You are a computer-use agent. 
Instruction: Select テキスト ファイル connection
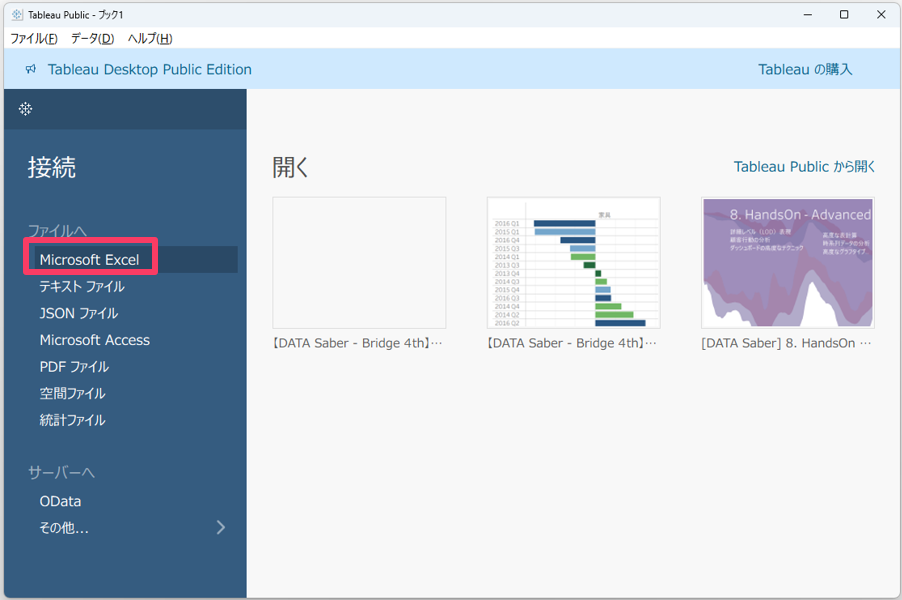pyautogui.click(x=82, y=287)
